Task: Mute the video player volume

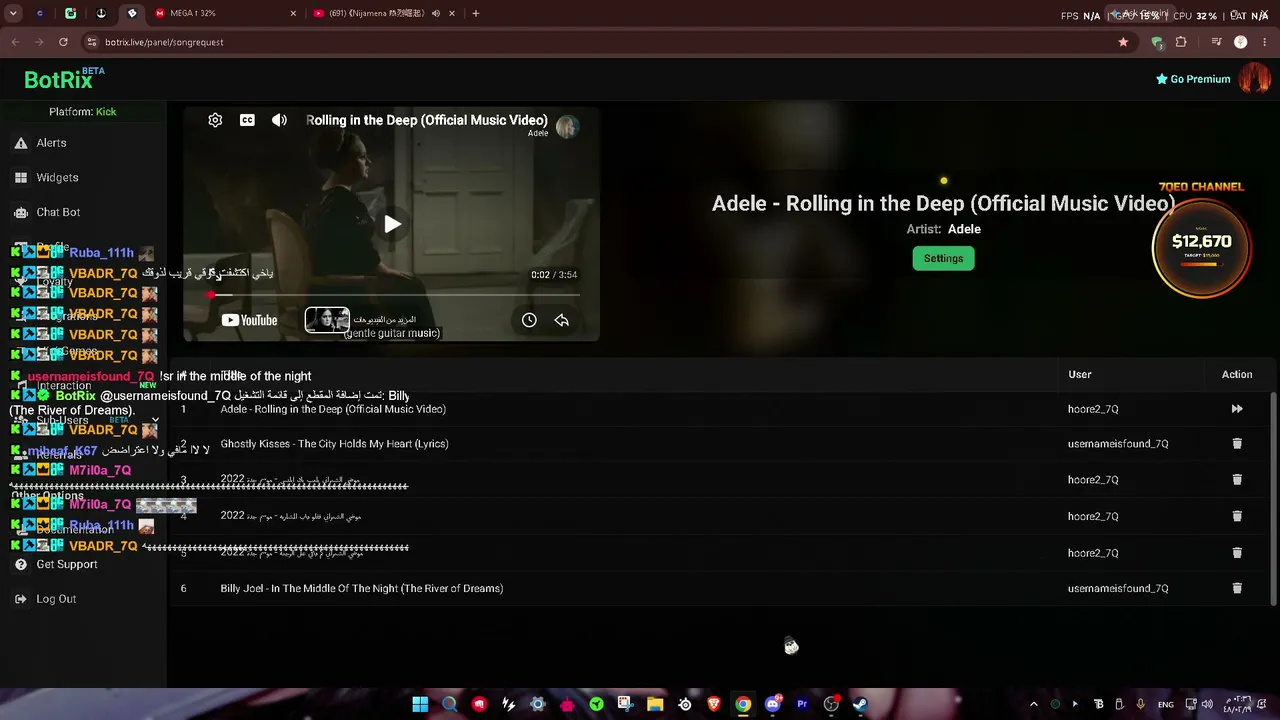Action: pos(279,120)
